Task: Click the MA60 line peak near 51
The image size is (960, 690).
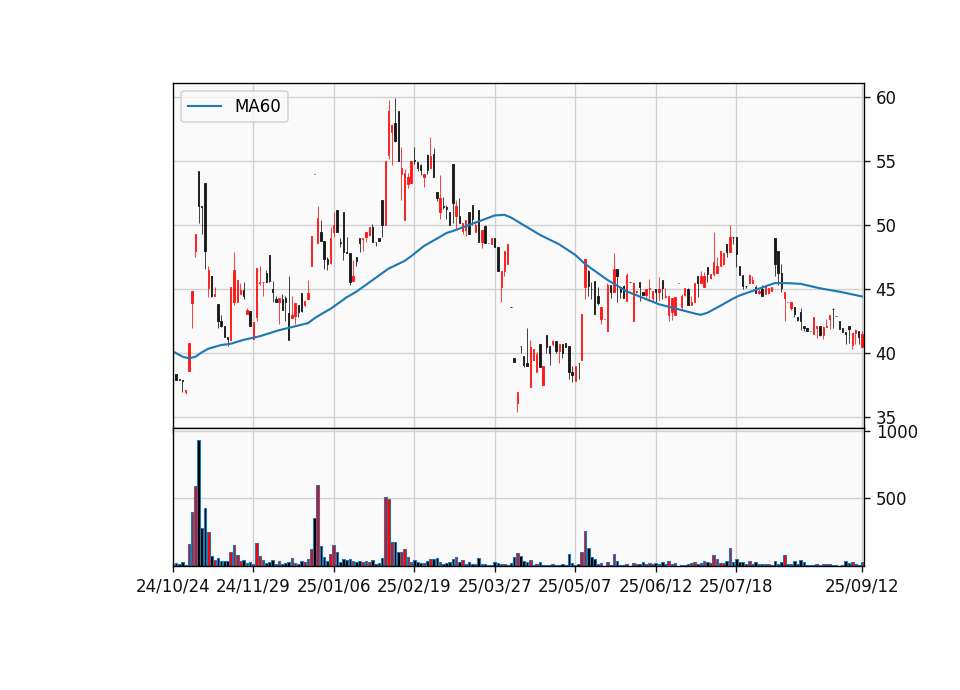Action: (x=501, y=215)
